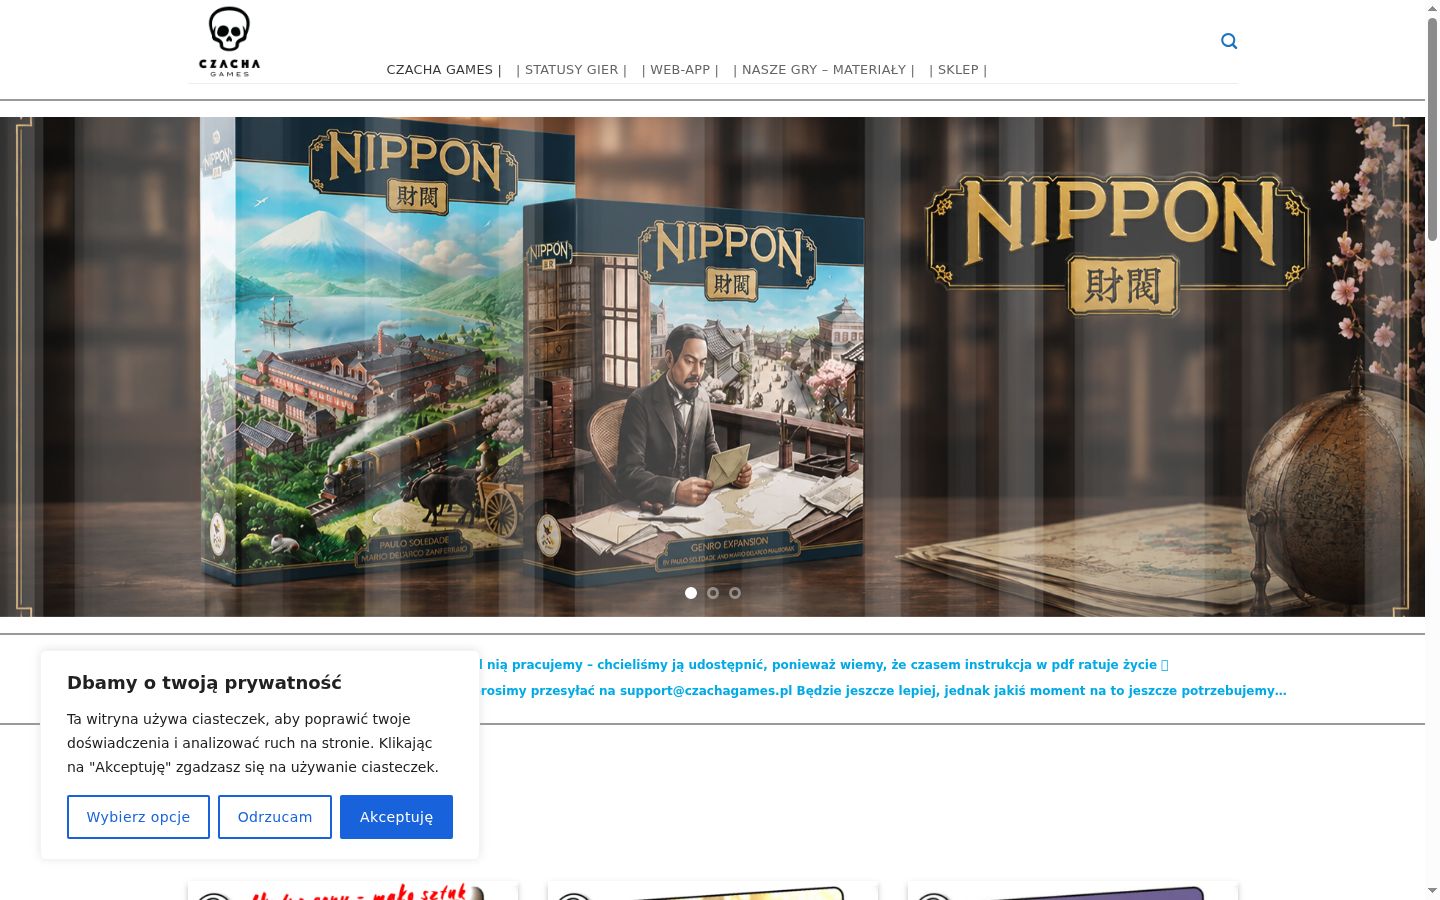This screenshot has width=1440, height=900.
Task: Click the scrollbar up arrow
Action: 1432,8
